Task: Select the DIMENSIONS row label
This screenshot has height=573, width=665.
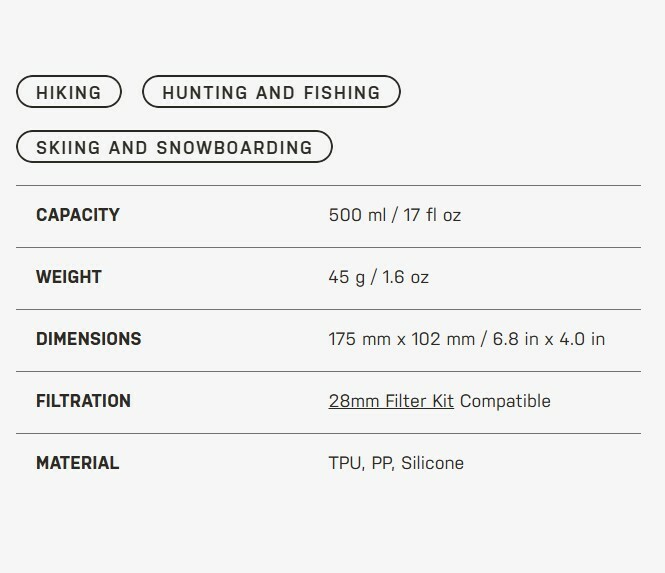Action: (x=88, y=339)
